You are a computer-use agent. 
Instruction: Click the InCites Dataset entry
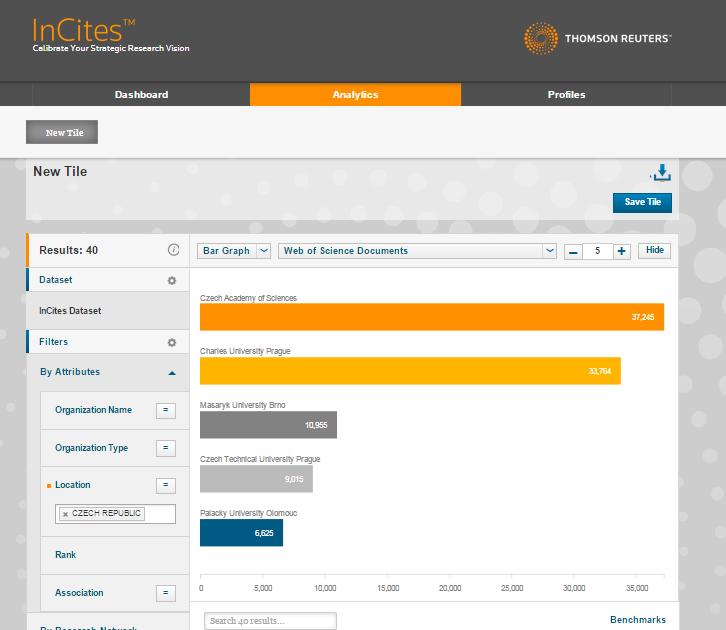[x=70, y=311]
